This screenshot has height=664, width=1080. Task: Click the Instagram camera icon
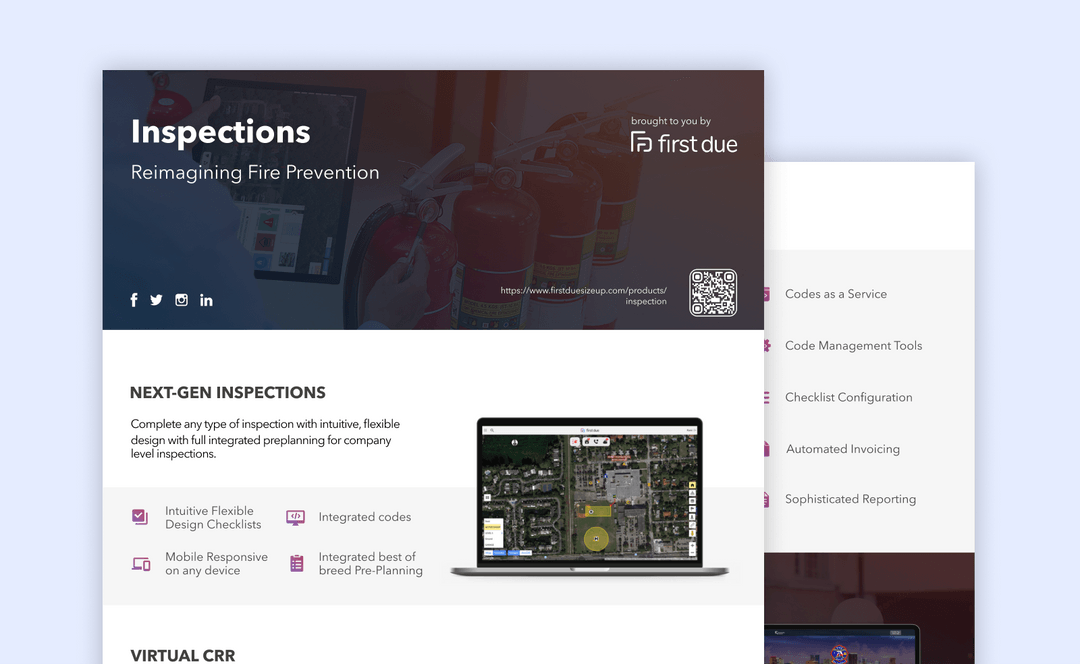tap(181, 299)
